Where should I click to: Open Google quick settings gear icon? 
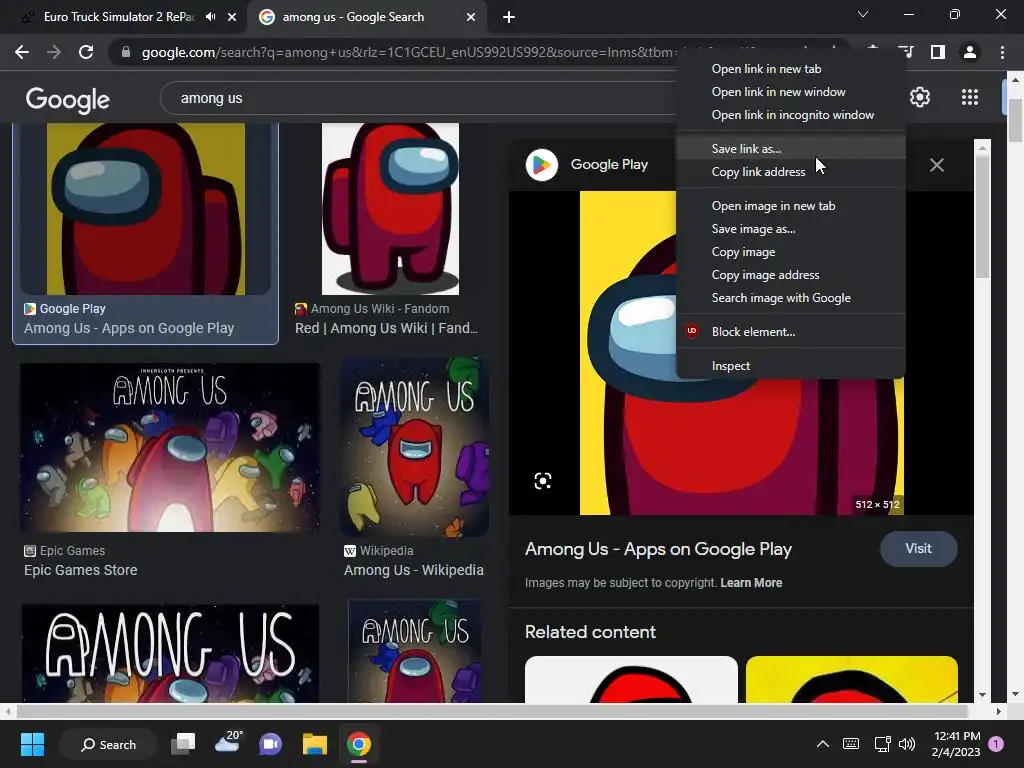pos(920,97)
